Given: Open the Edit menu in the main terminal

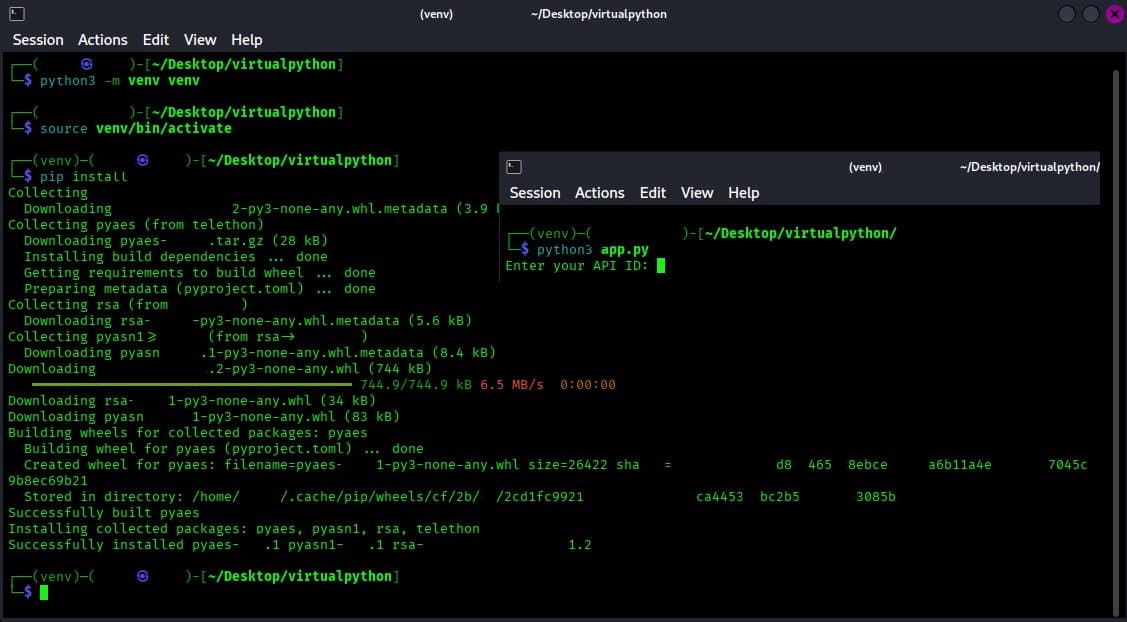Looking at the screenshot, I should tap(155, 40).
